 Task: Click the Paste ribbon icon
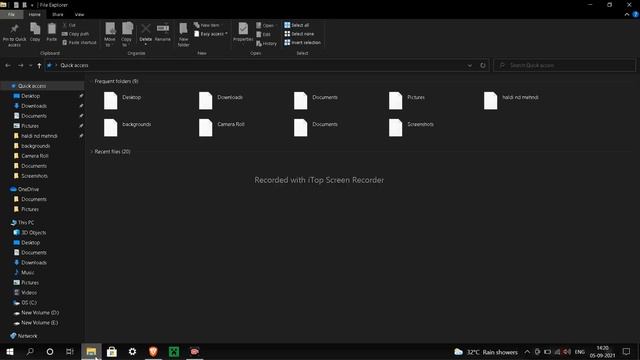51,32
